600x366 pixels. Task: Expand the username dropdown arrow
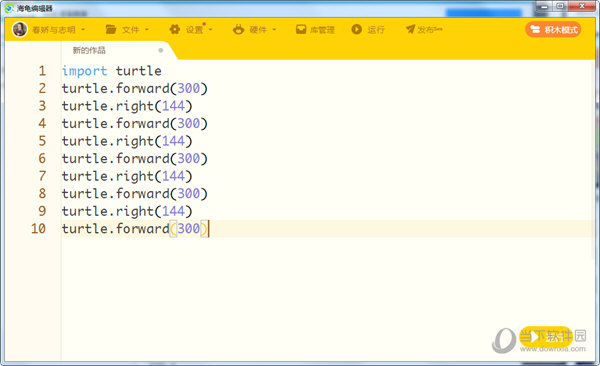[x=83, y=29]
